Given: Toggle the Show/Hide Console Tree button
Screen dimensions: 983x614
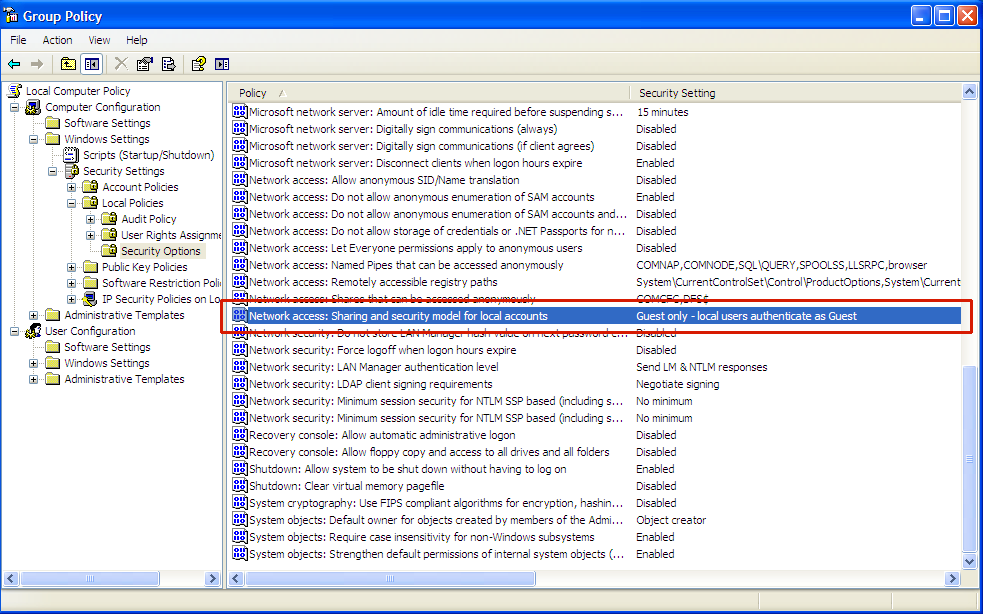Looking at the screenshot, I should pos(92,64).
